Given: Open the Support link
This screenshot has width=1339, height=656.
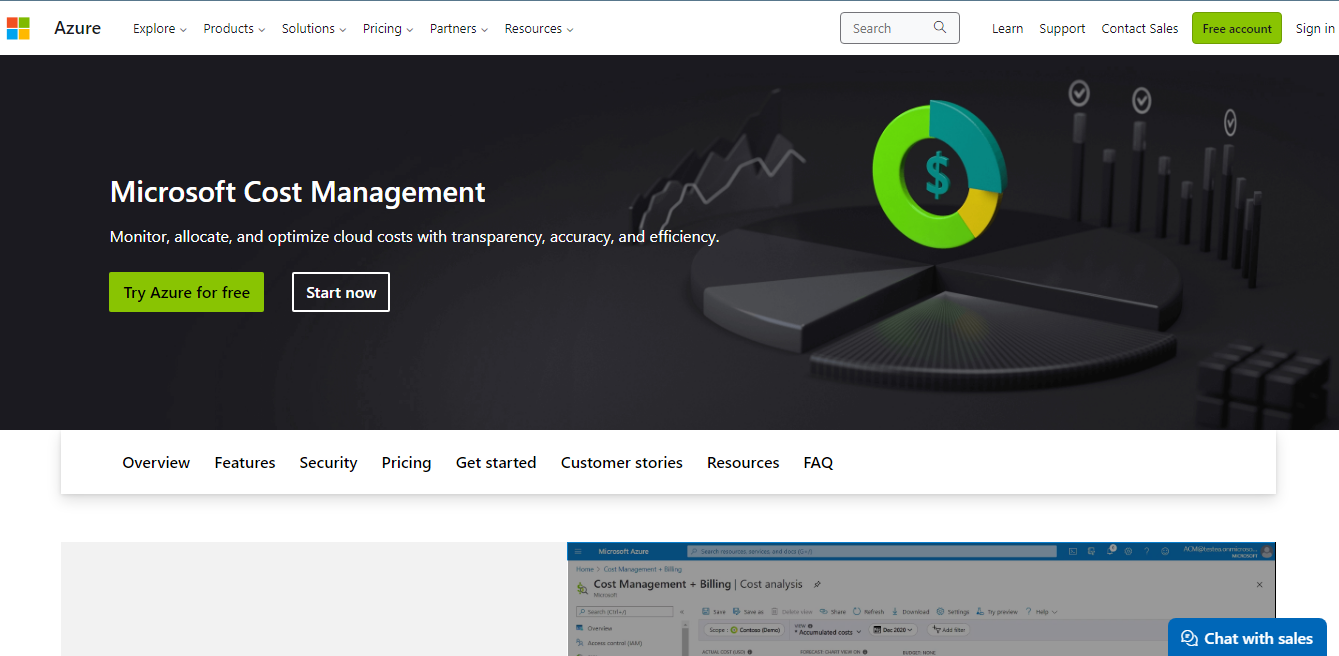Looking at the screenshot, I should pyautogui.click(x=1062, y=28).
